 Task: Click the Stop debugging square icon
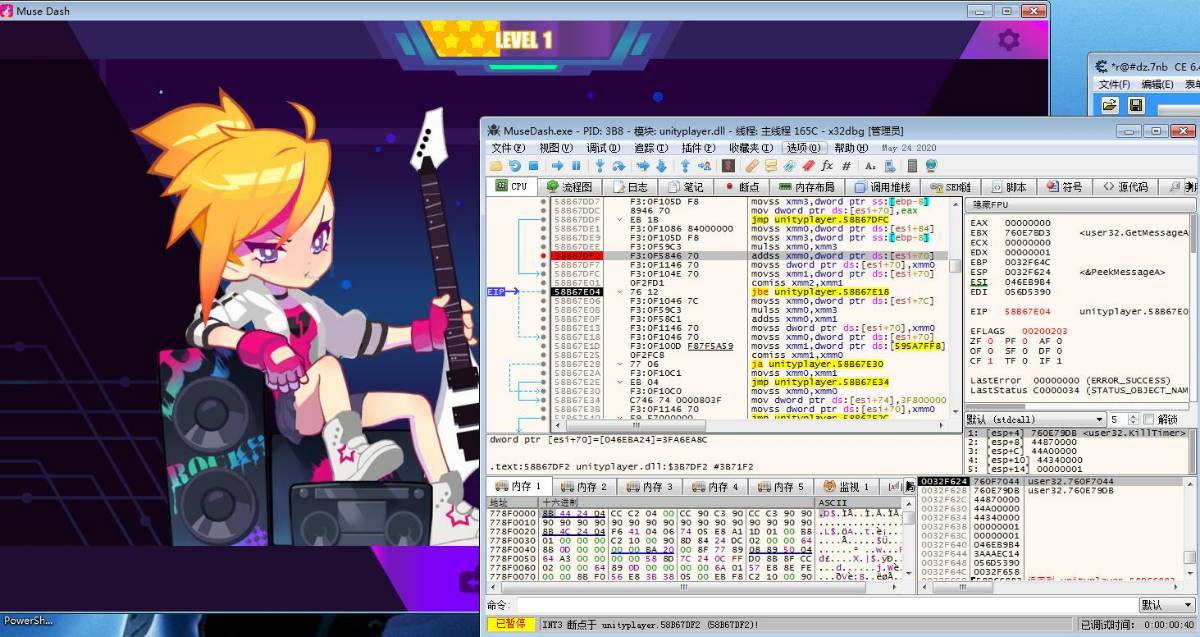click(533, 165)
